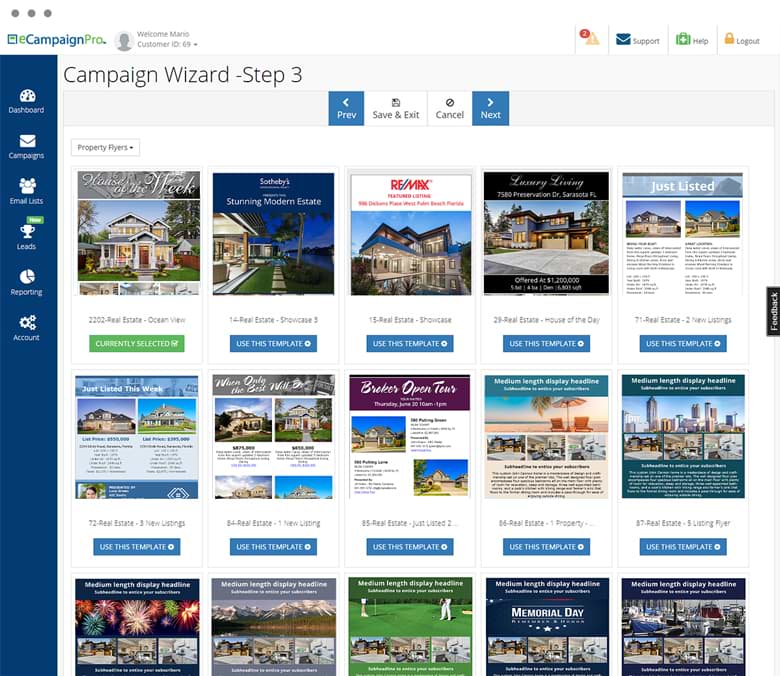This screenshot has width=780, height=676.
Task: Click '2202-Real Estate - Ocean View' label
Action: pyautogui.click(x=137, y=320)
